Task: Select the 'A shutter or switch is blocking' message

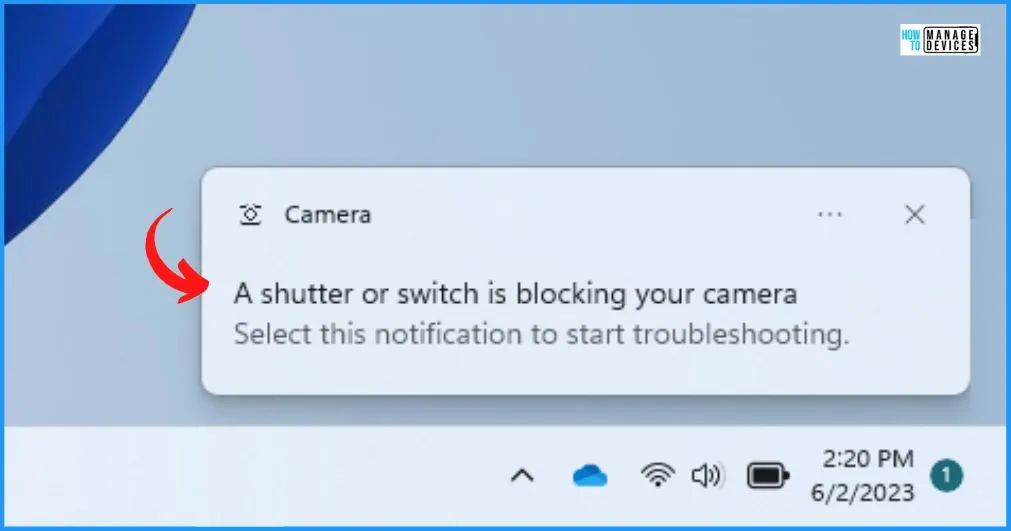Action: 515,294
